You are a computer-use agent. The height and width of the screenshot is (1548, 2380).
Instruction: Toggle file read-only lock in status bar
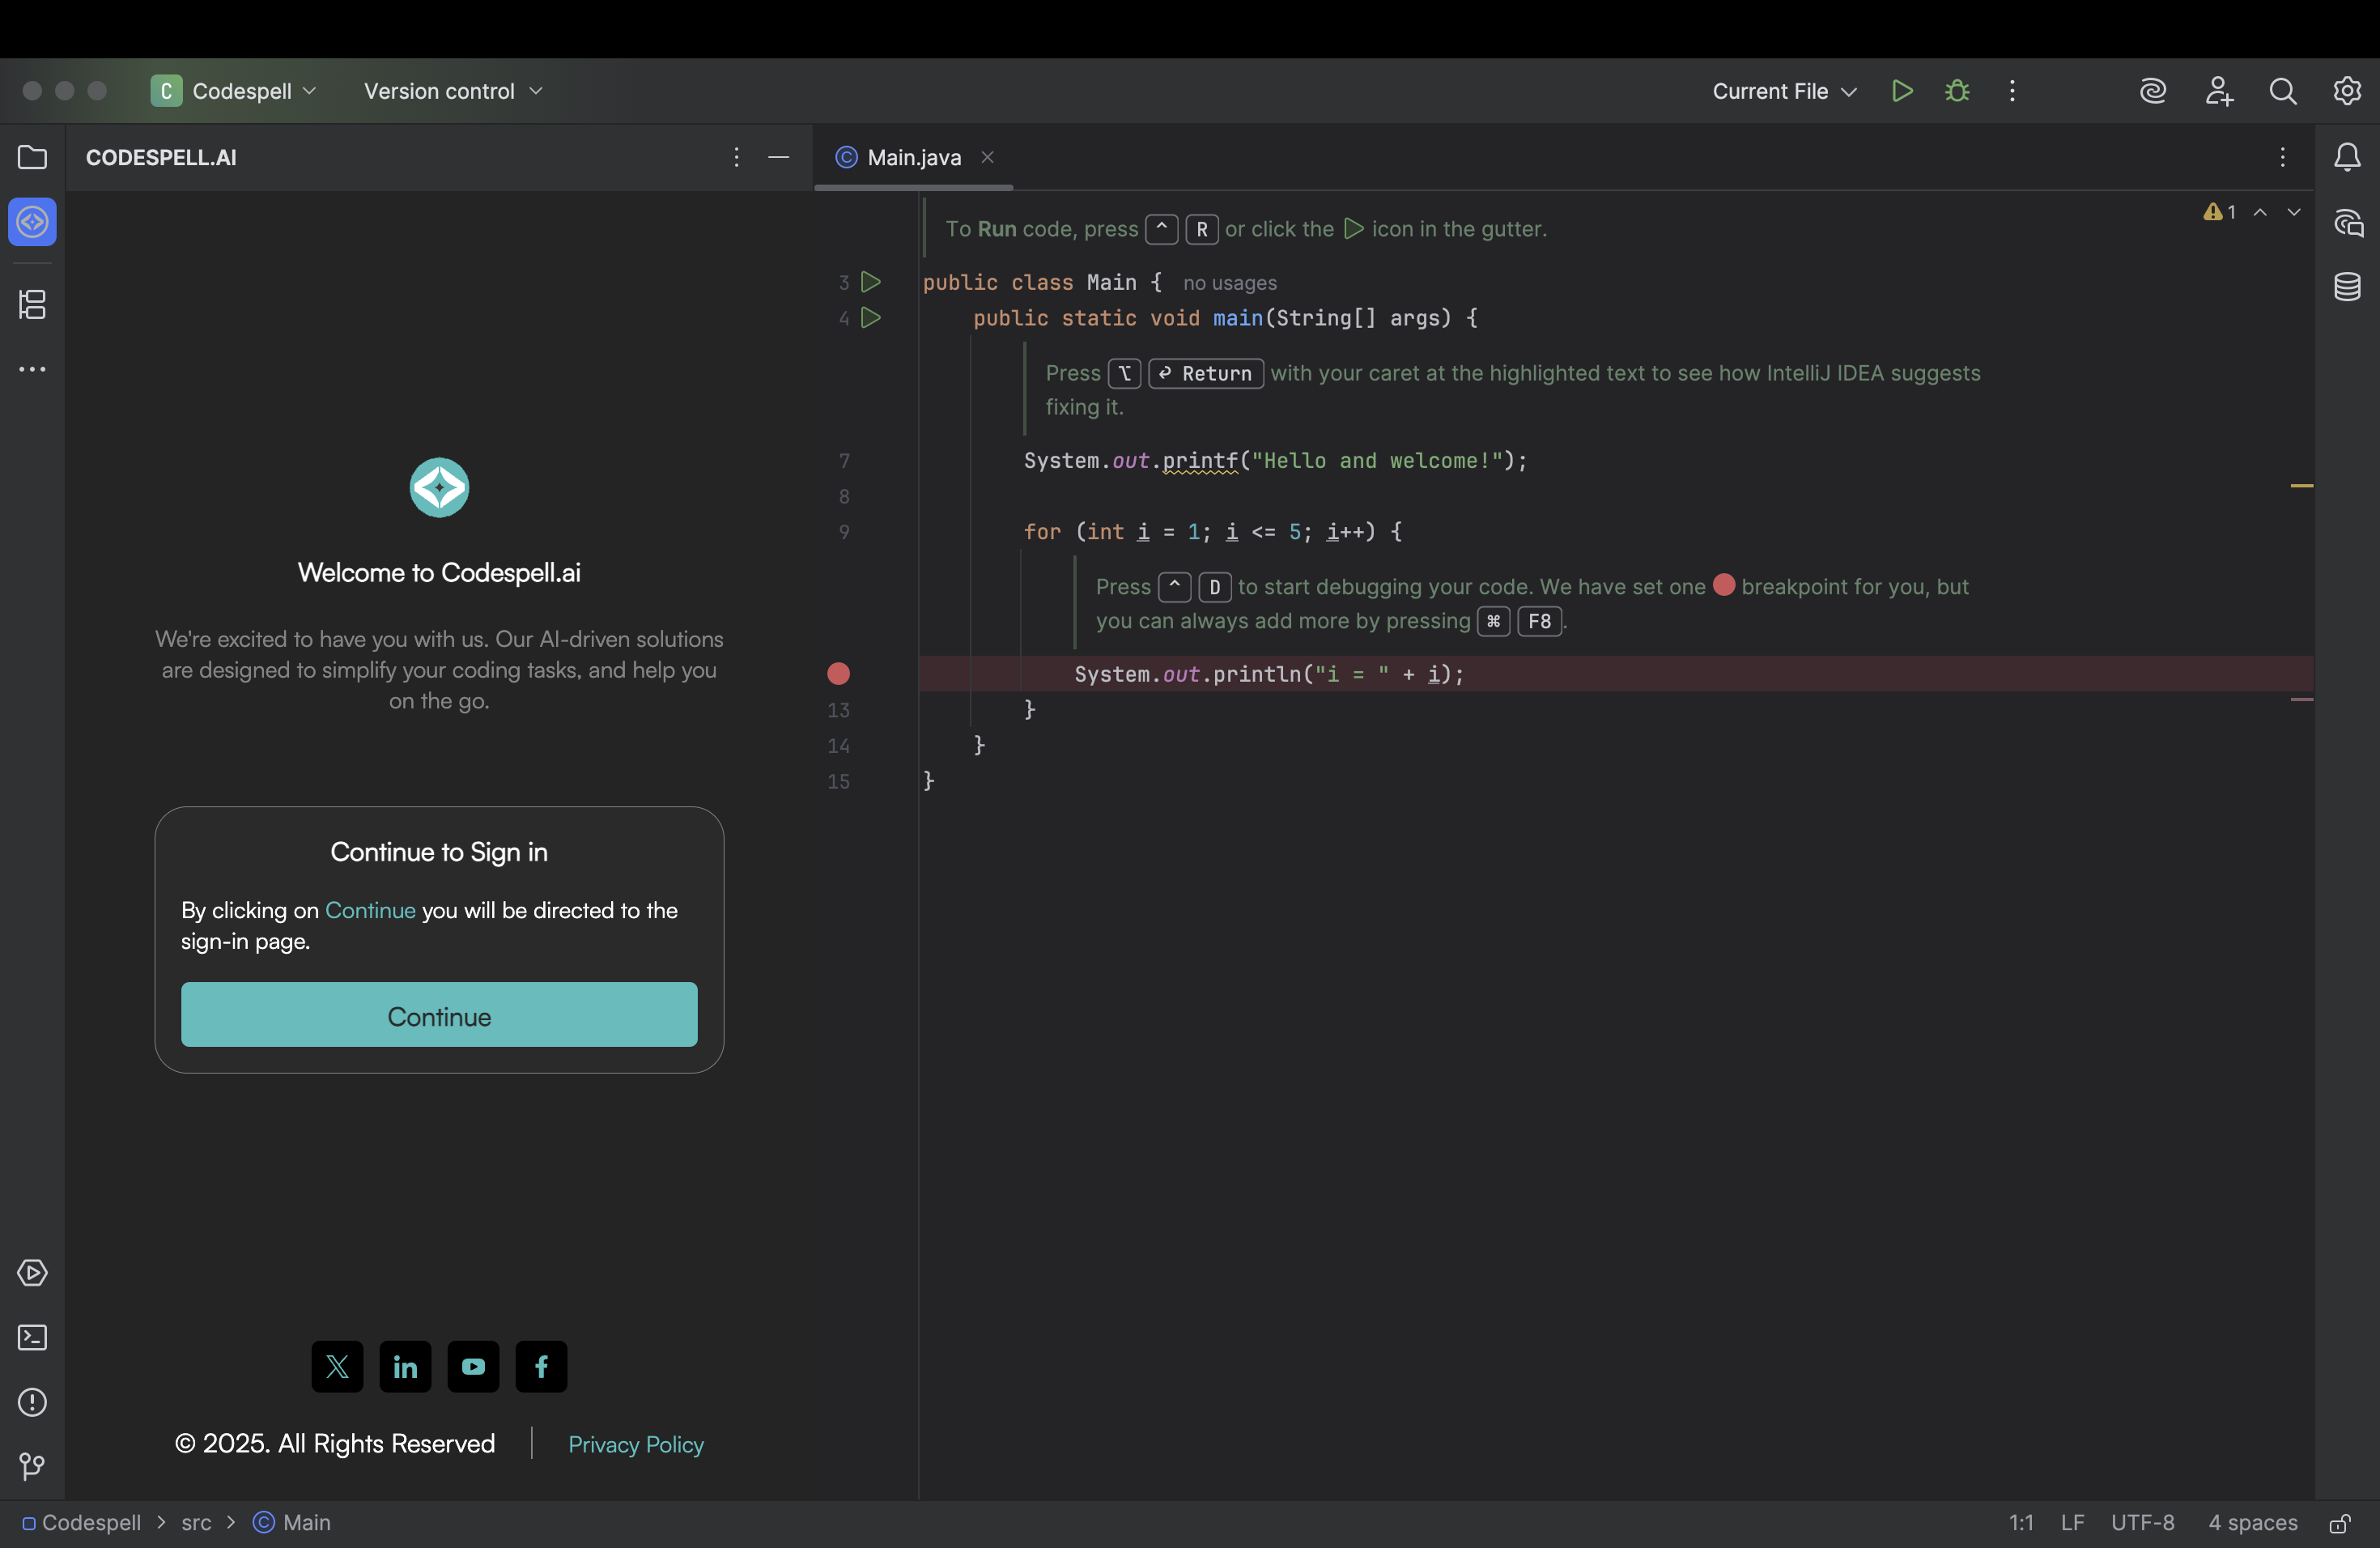(x=2340, y=1523)
